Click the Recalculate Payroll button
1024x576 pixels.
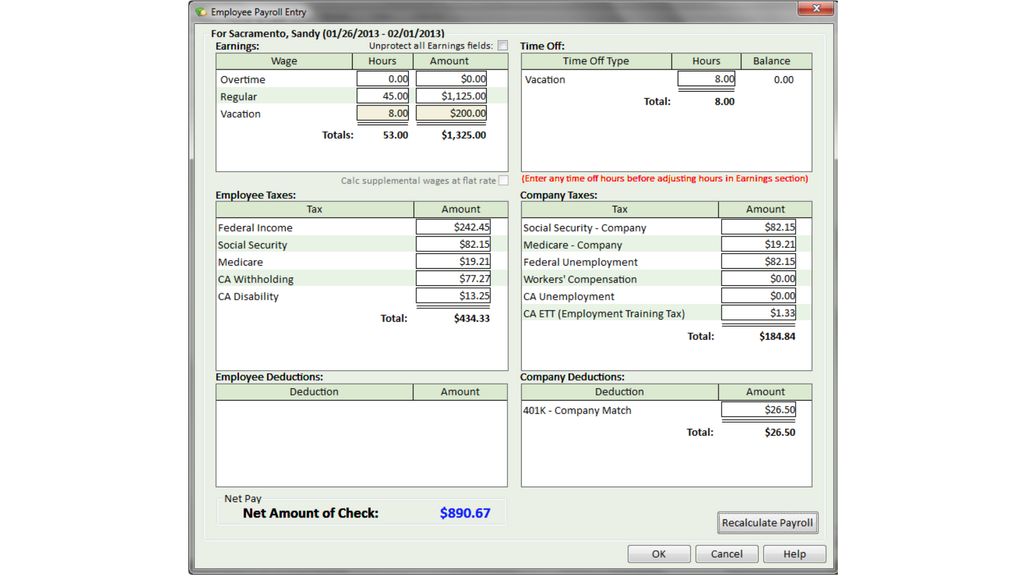point(767,522)
